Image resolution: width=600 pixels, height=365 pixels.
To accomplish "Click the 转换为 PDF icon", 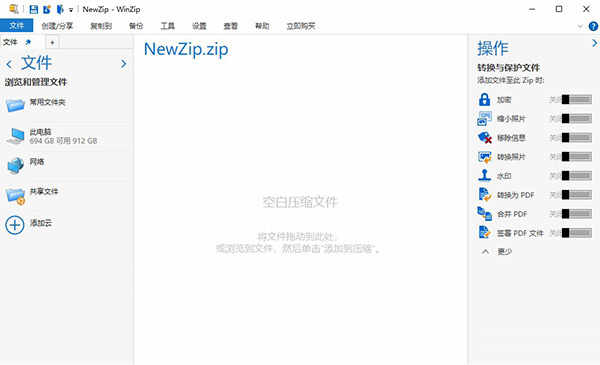I will [484, 195].
